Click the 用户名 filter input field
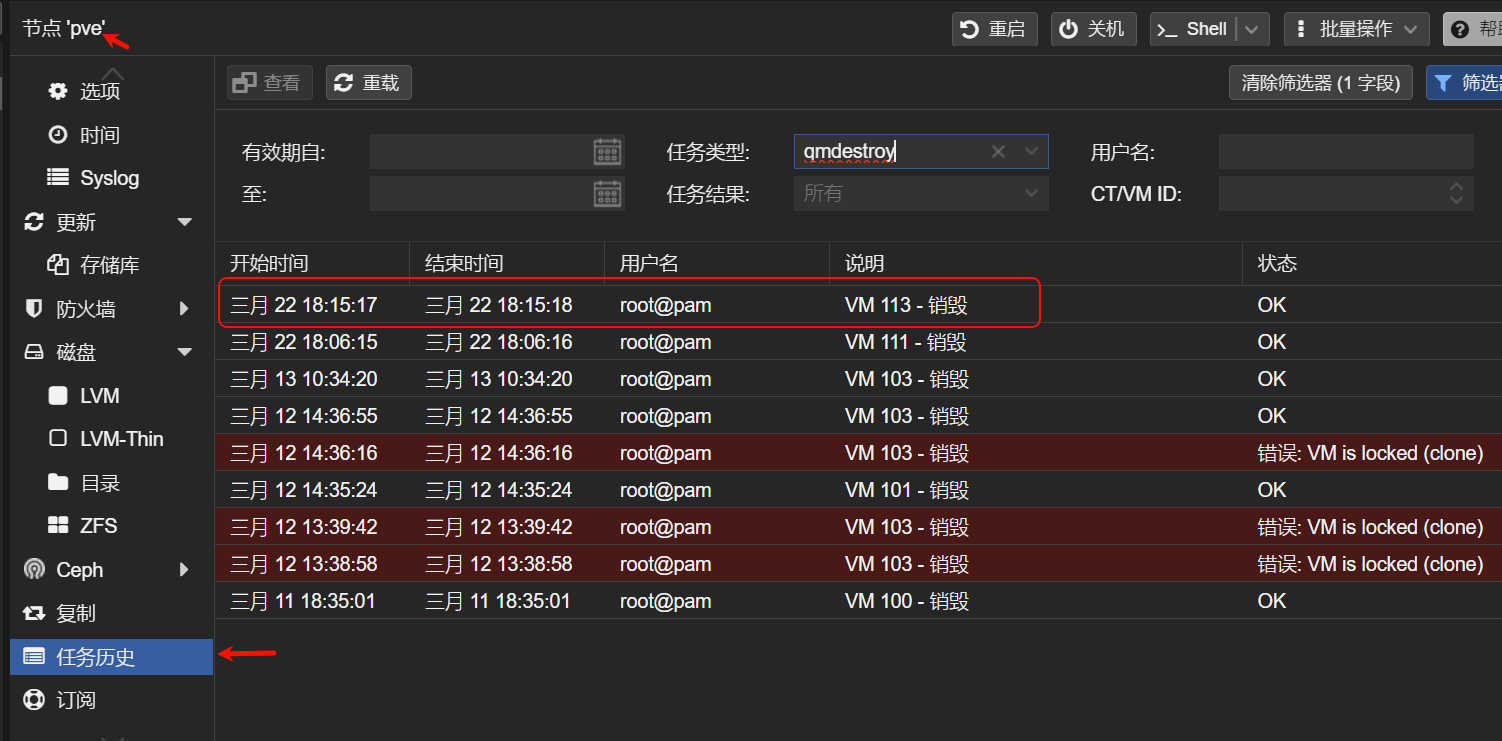1502x741 pixels. [1346, 152]
